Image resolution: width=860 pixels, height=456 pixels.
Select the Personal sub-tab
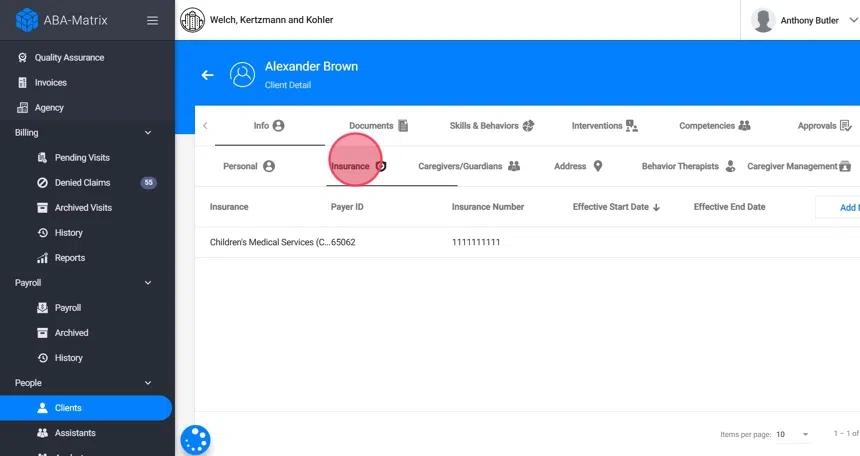pyautogui.click(x=249, y=166)
